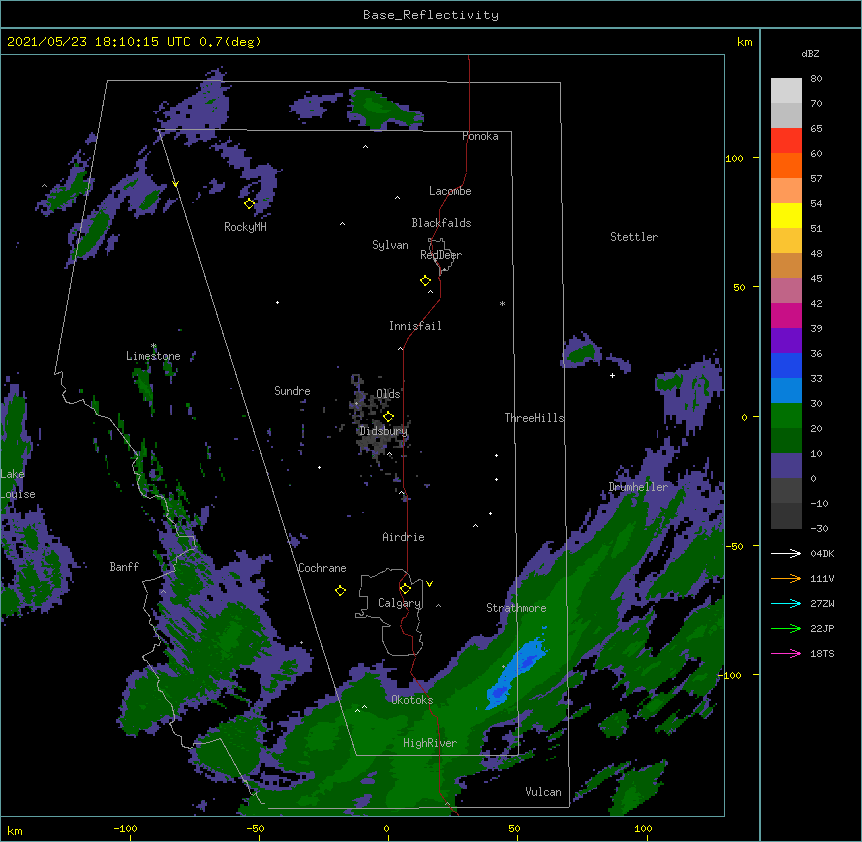Click the RockyMH label

(245, 227)
